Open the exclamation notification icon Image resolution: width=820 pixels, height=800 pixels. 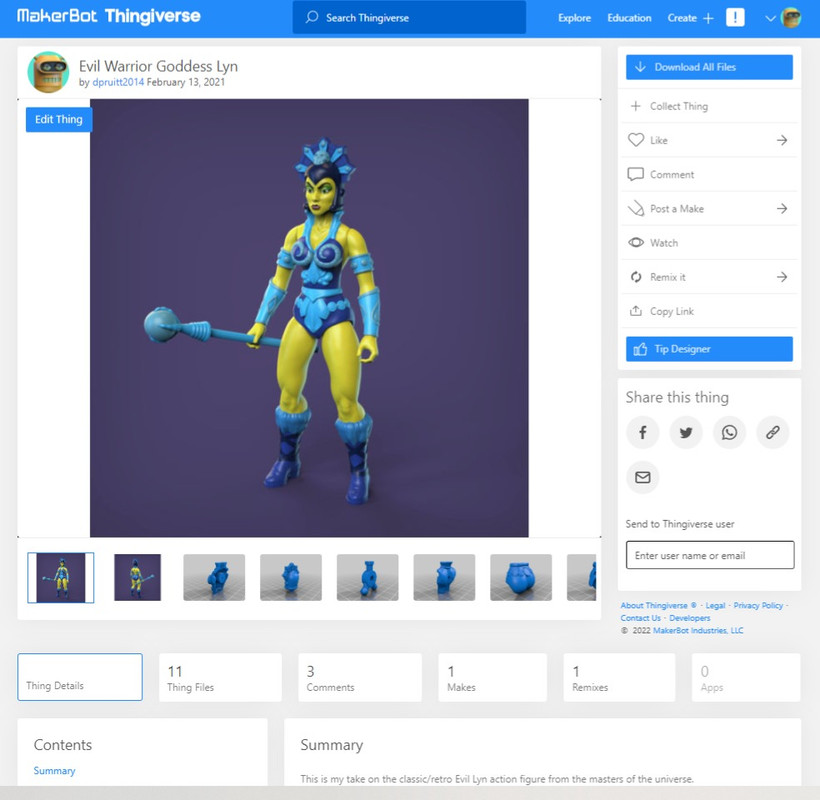tap(735, 18)
